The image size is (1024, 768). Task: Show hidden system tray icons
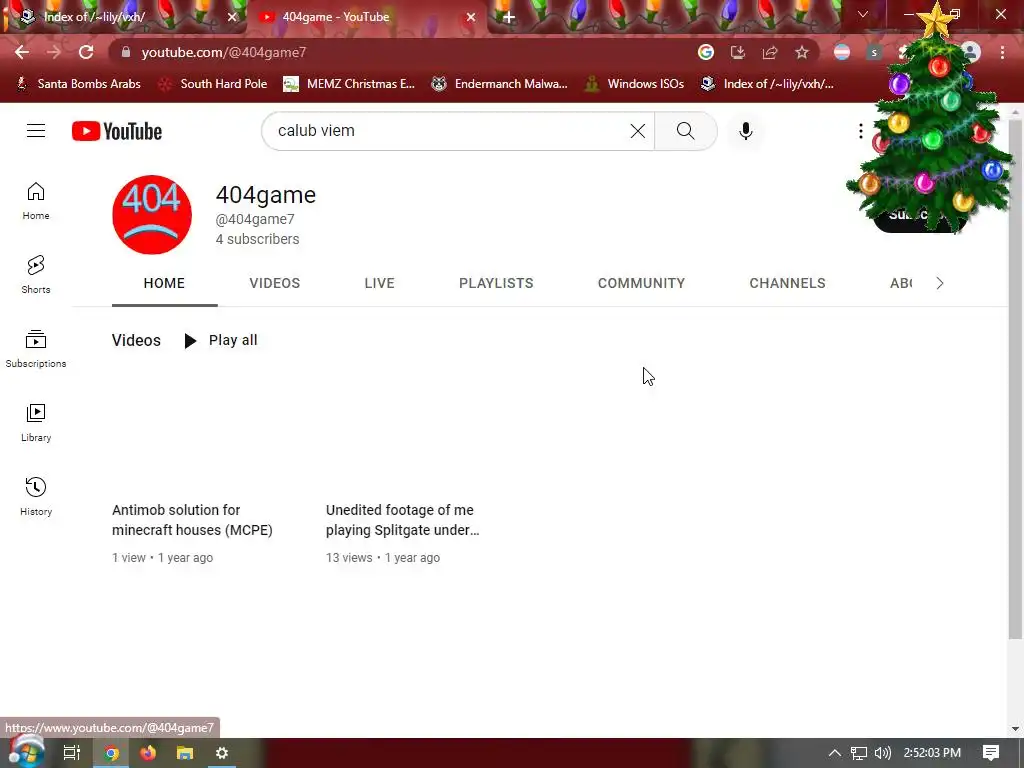click(834, 753)
